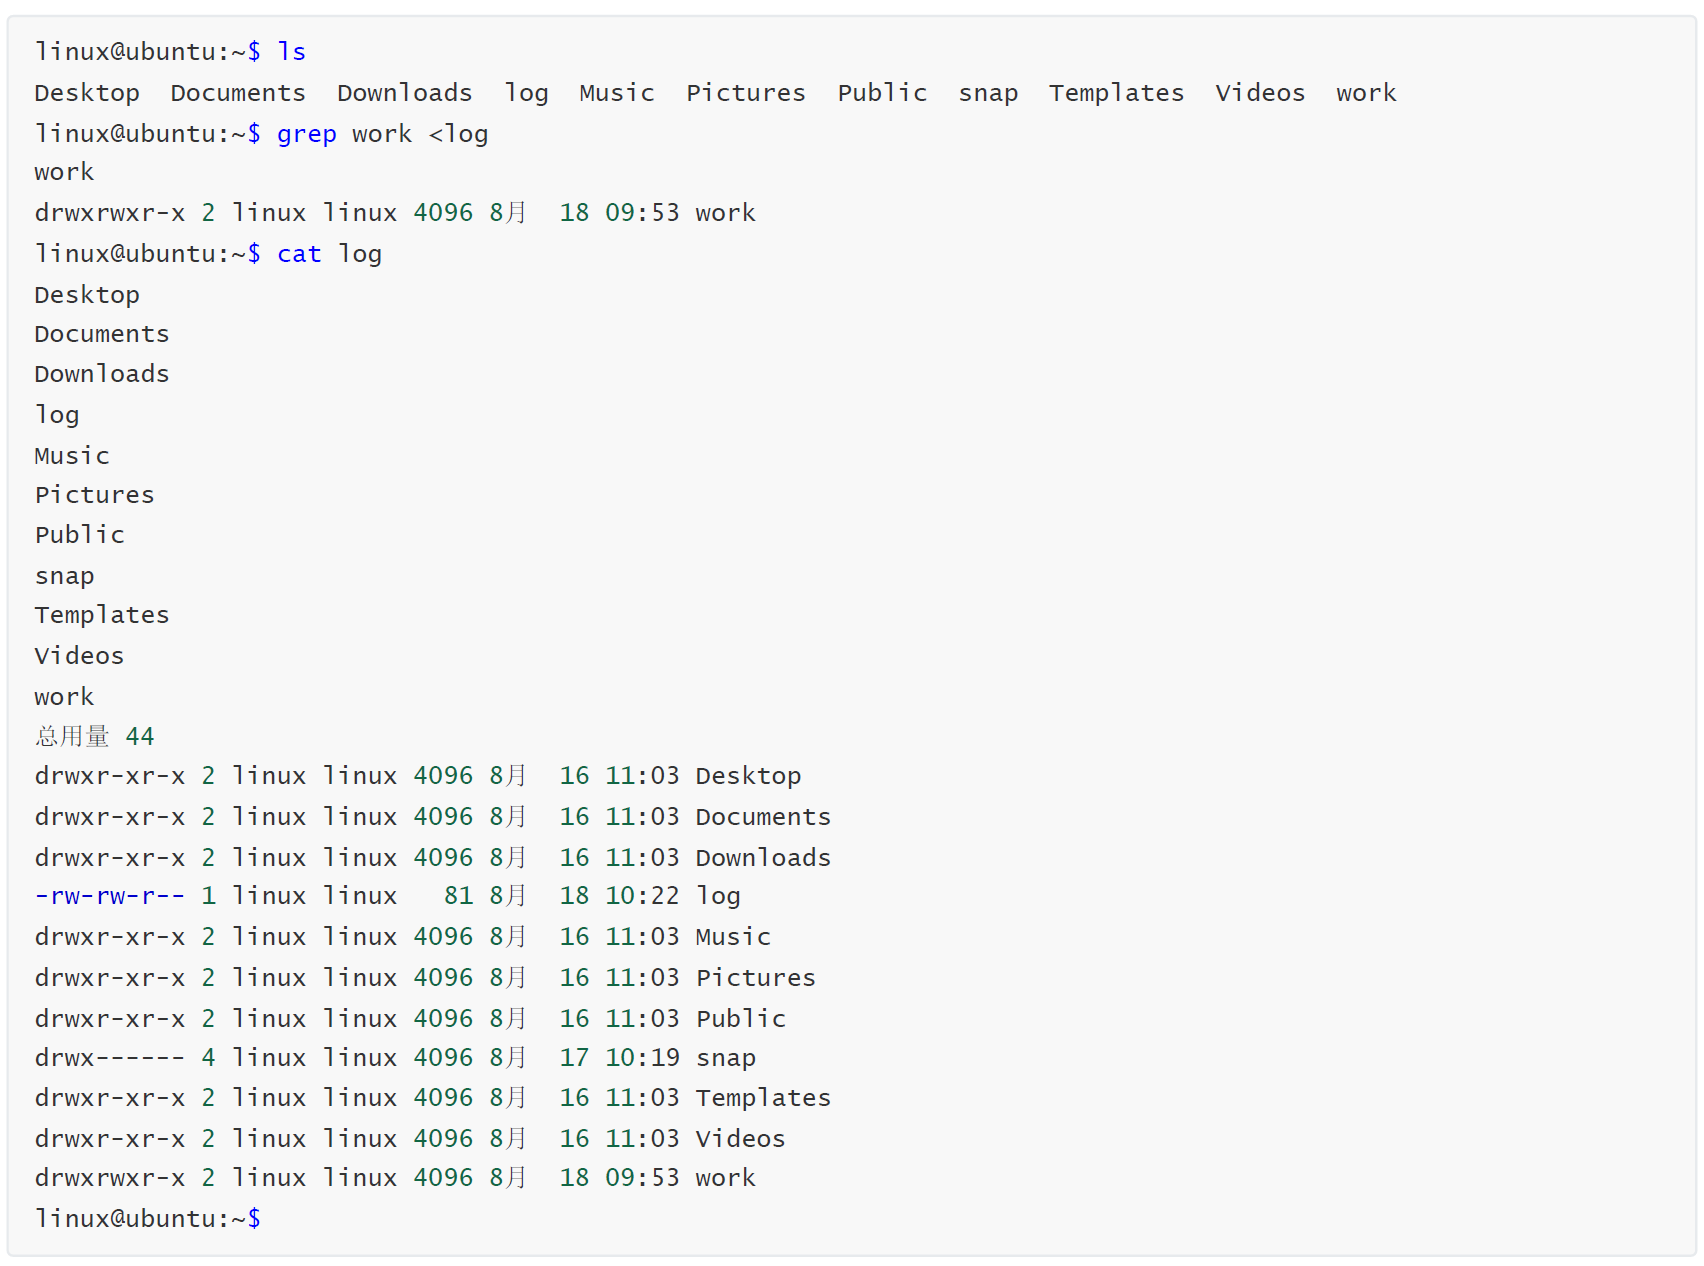
Task: Click the "总用量" label
Action: (72, 737)
